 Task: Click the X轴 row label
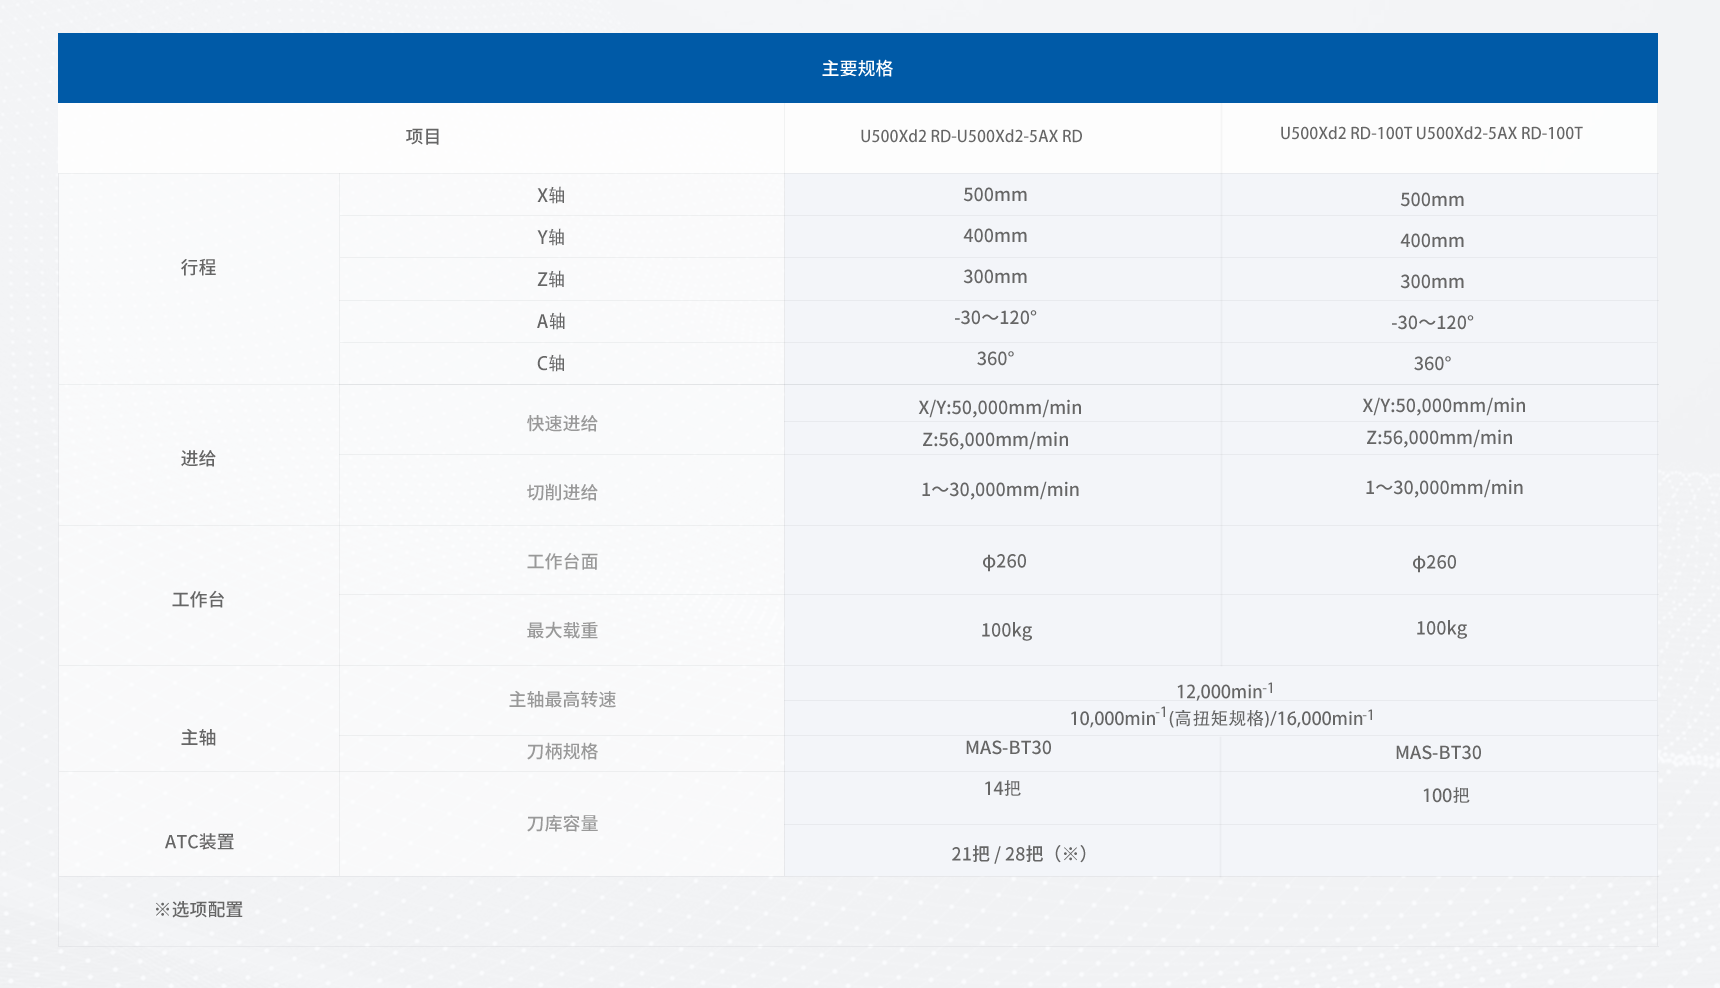coord(551,196)
